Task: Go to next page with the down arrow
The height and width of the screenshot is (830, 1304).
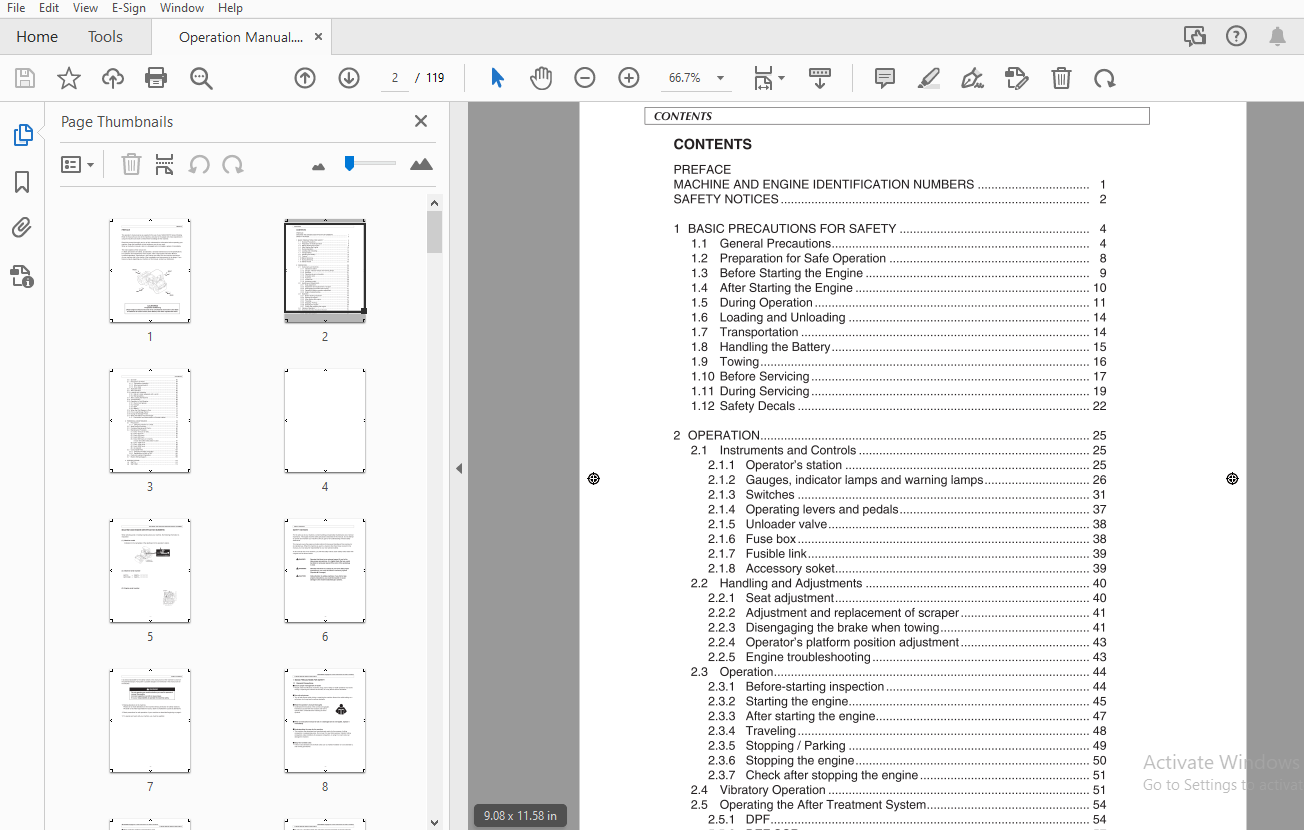Action: [349, 78]
